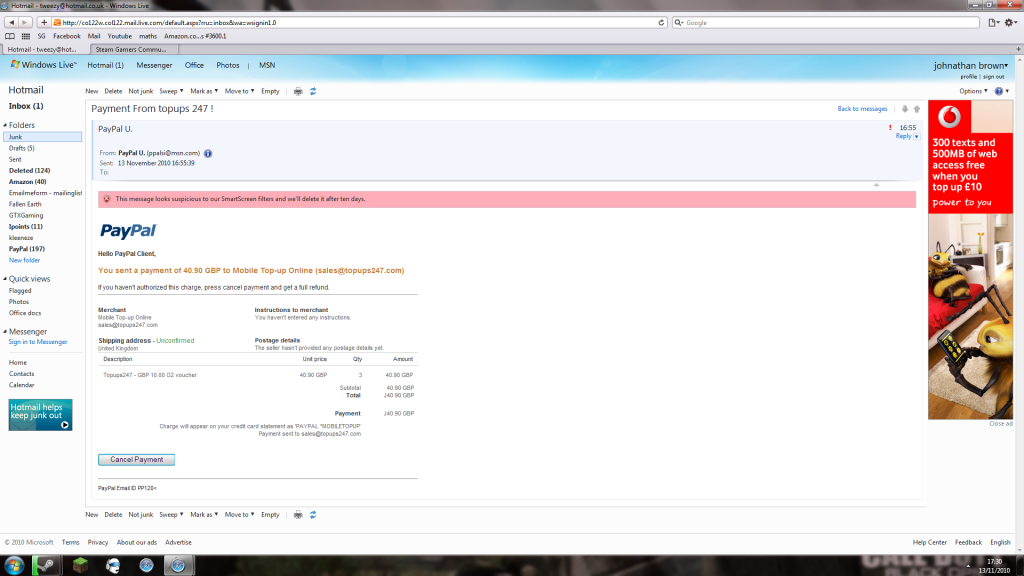Open the Inbox (1) folder
Screen dimensions: 1024x576
pyautogui.click(x=26, y=106)
